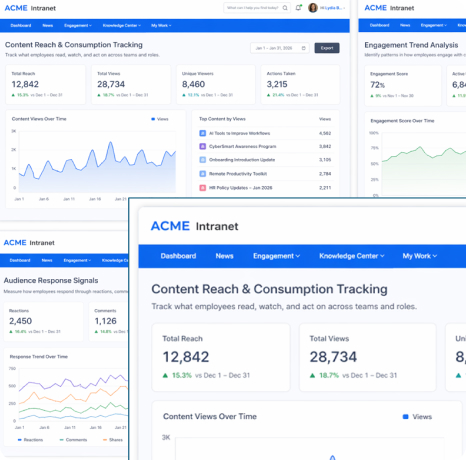This screenshot has height=460, width=466.
Task: Open Remote Productivity Toolkit content link
Action: 238,174
